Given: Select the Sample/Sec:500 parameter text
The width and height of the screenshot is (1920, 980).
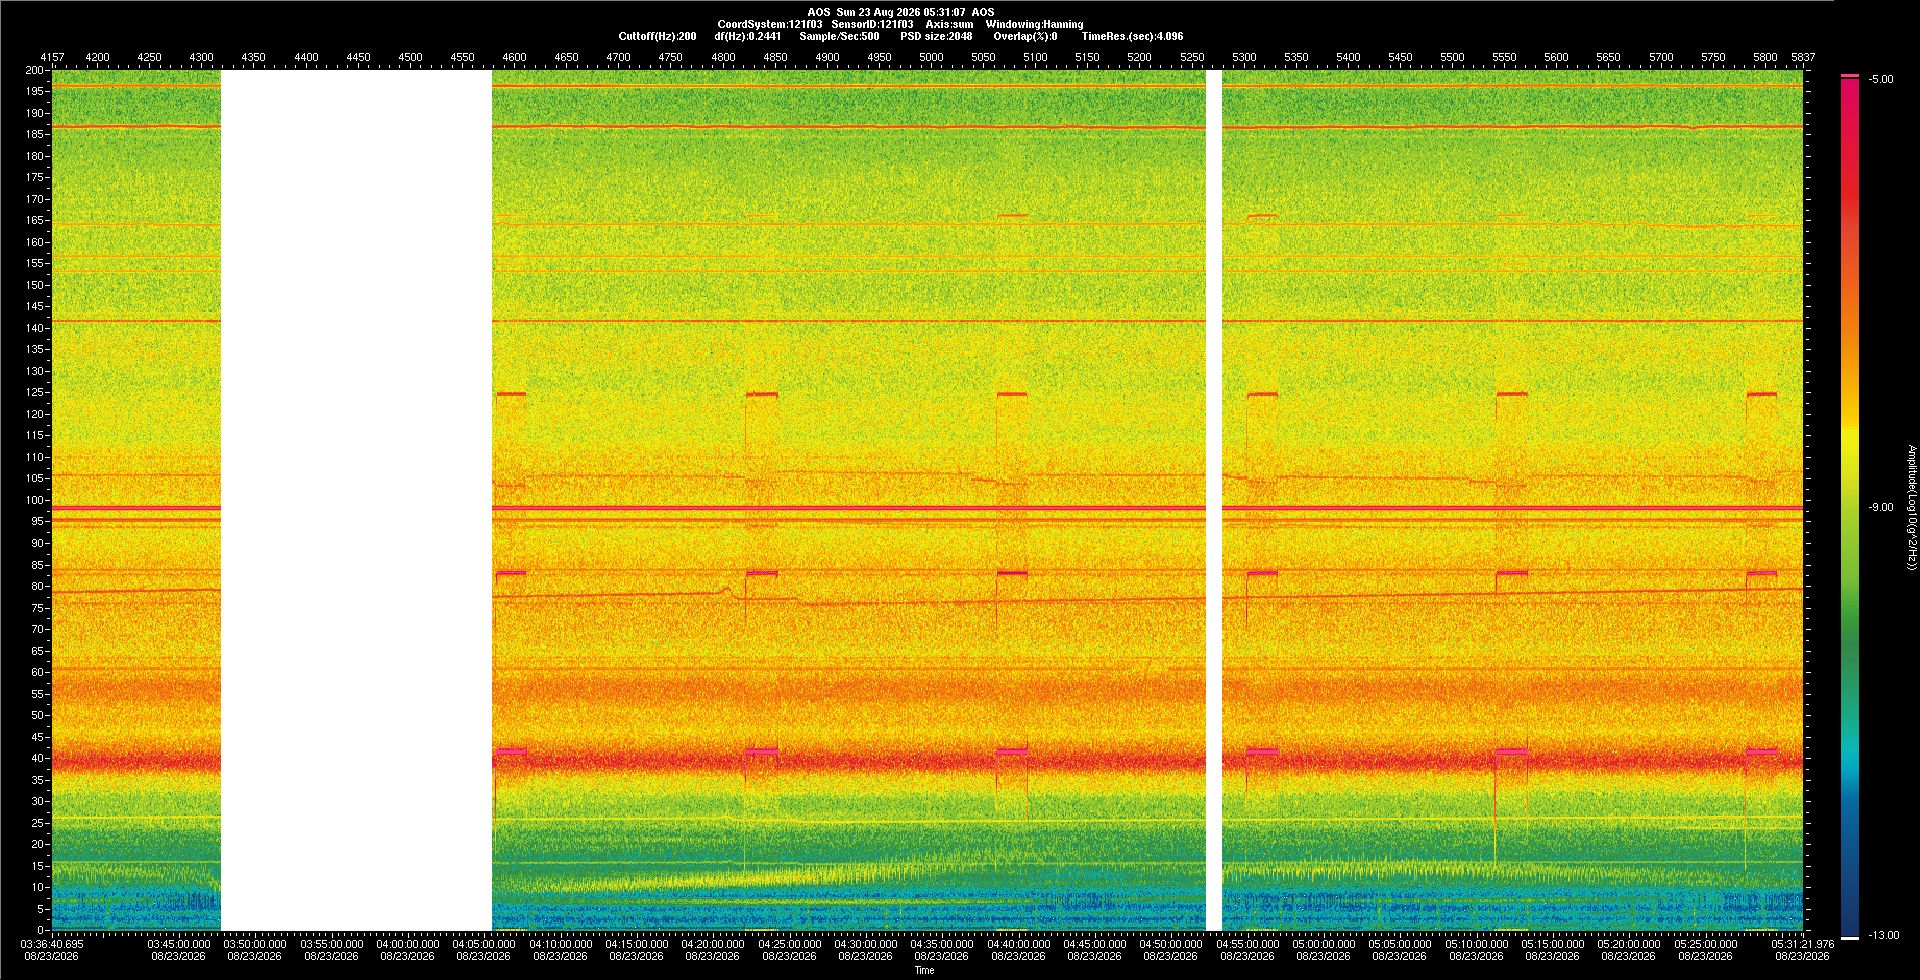Looking at the screenshot, I should coord(839,36).
